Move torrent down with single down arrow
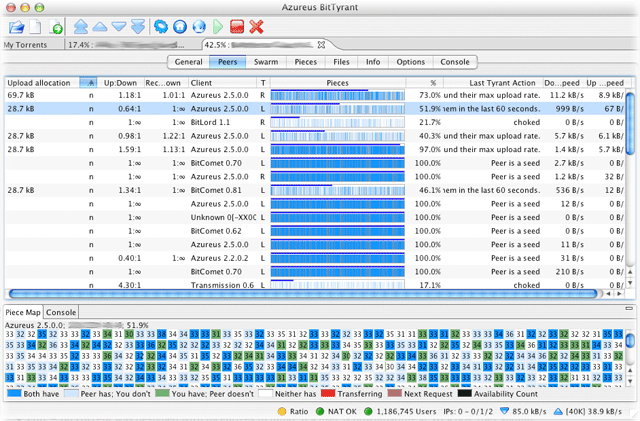This screenshot has width=640, height=421. pyautogui.click(x=119, y=27)
